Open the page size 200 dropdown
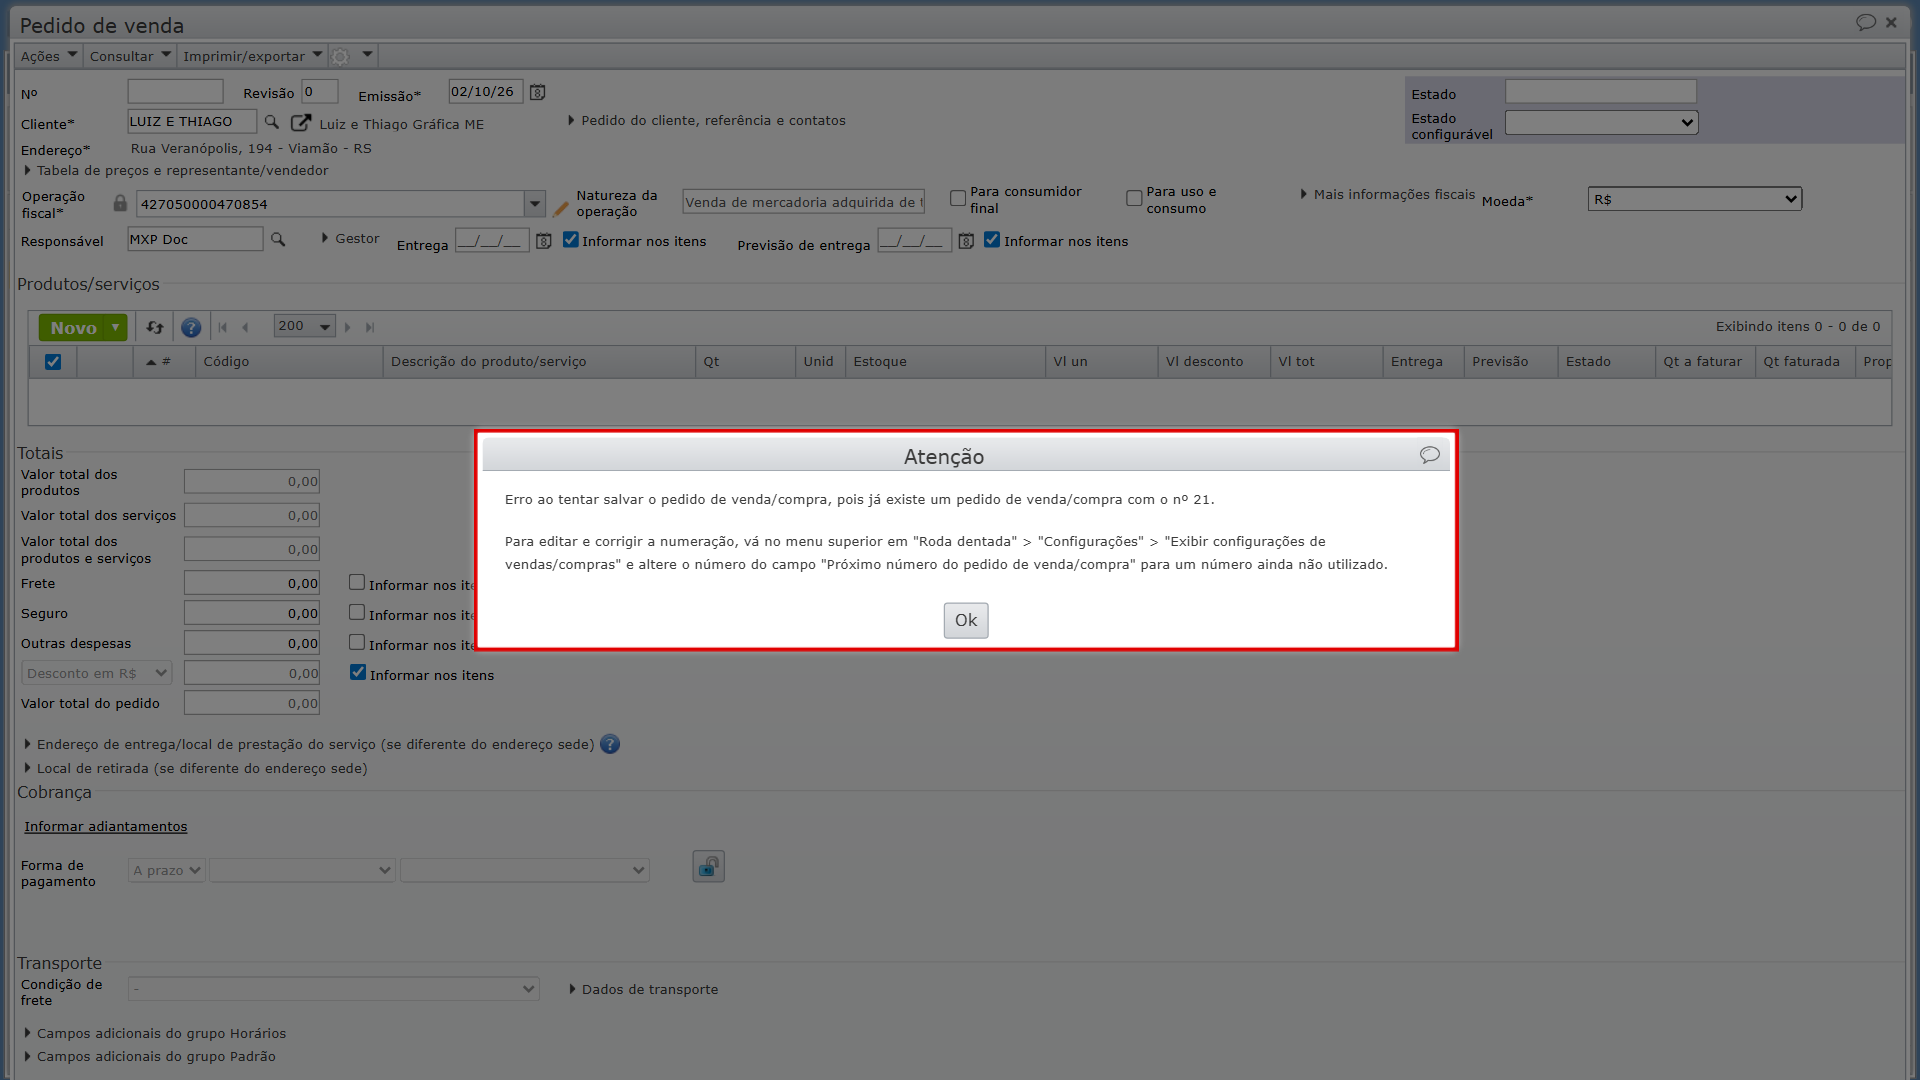The image size is (1920, 1080). click(304, 326)
